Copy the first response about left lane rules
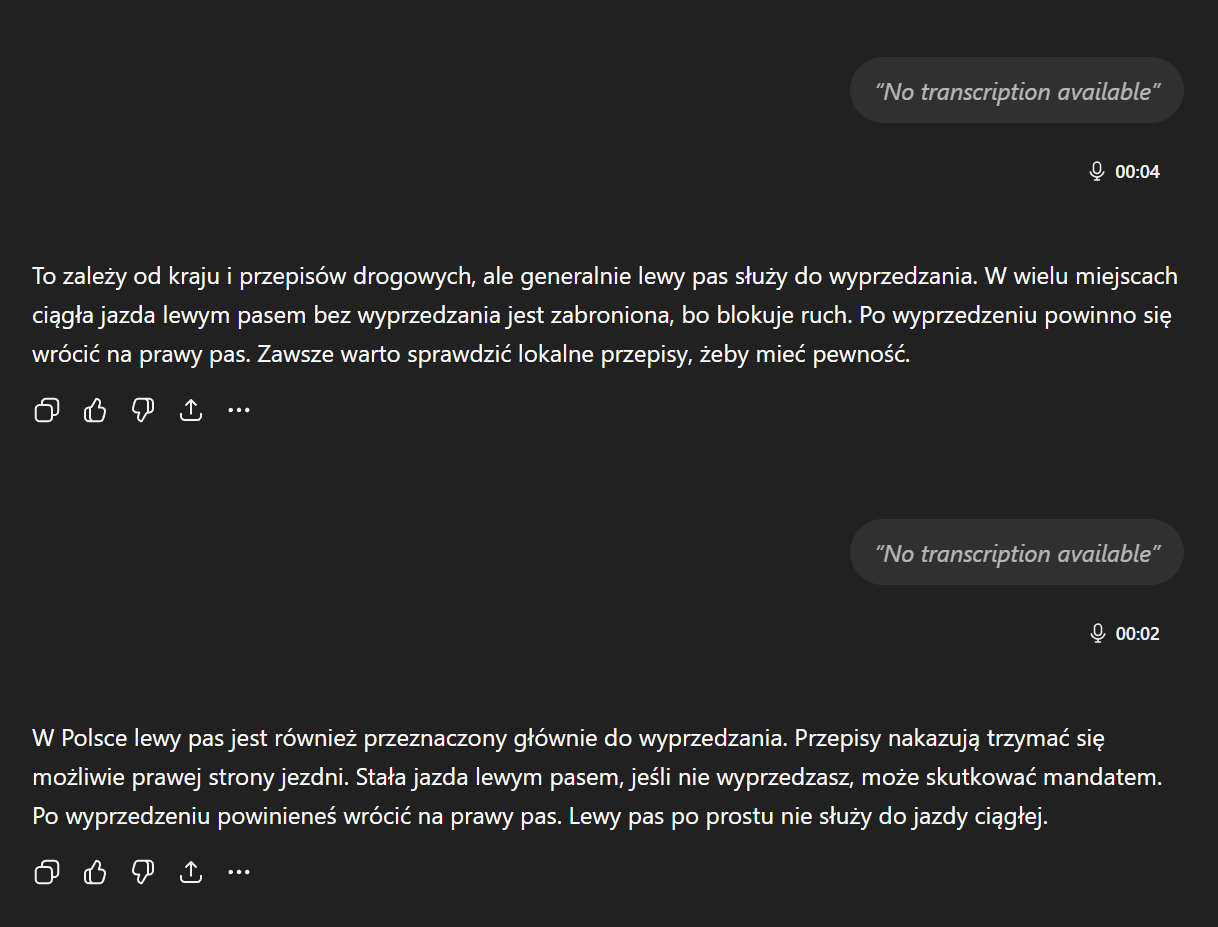1218x927 pixels. point(47,410)
